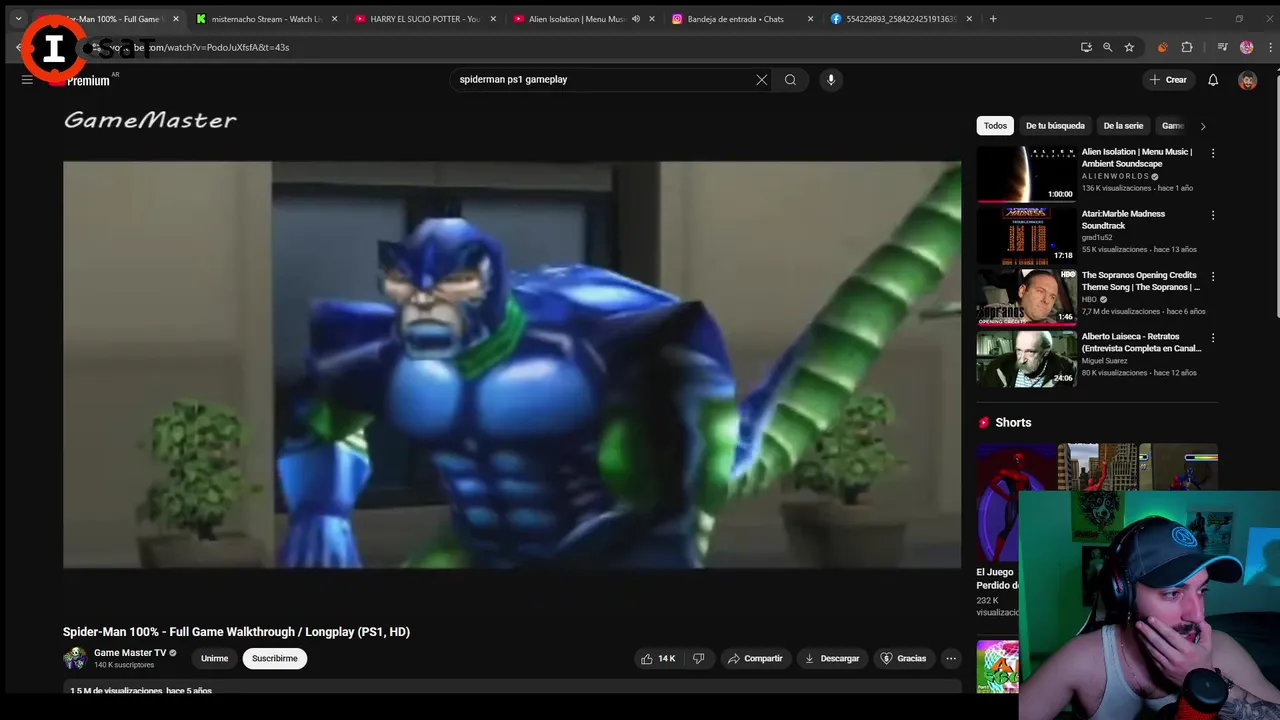Image resolution: width=1280 pixels, height=720 pixels.
Task: Open the orange extension icon
Action: coord(1162,47)
